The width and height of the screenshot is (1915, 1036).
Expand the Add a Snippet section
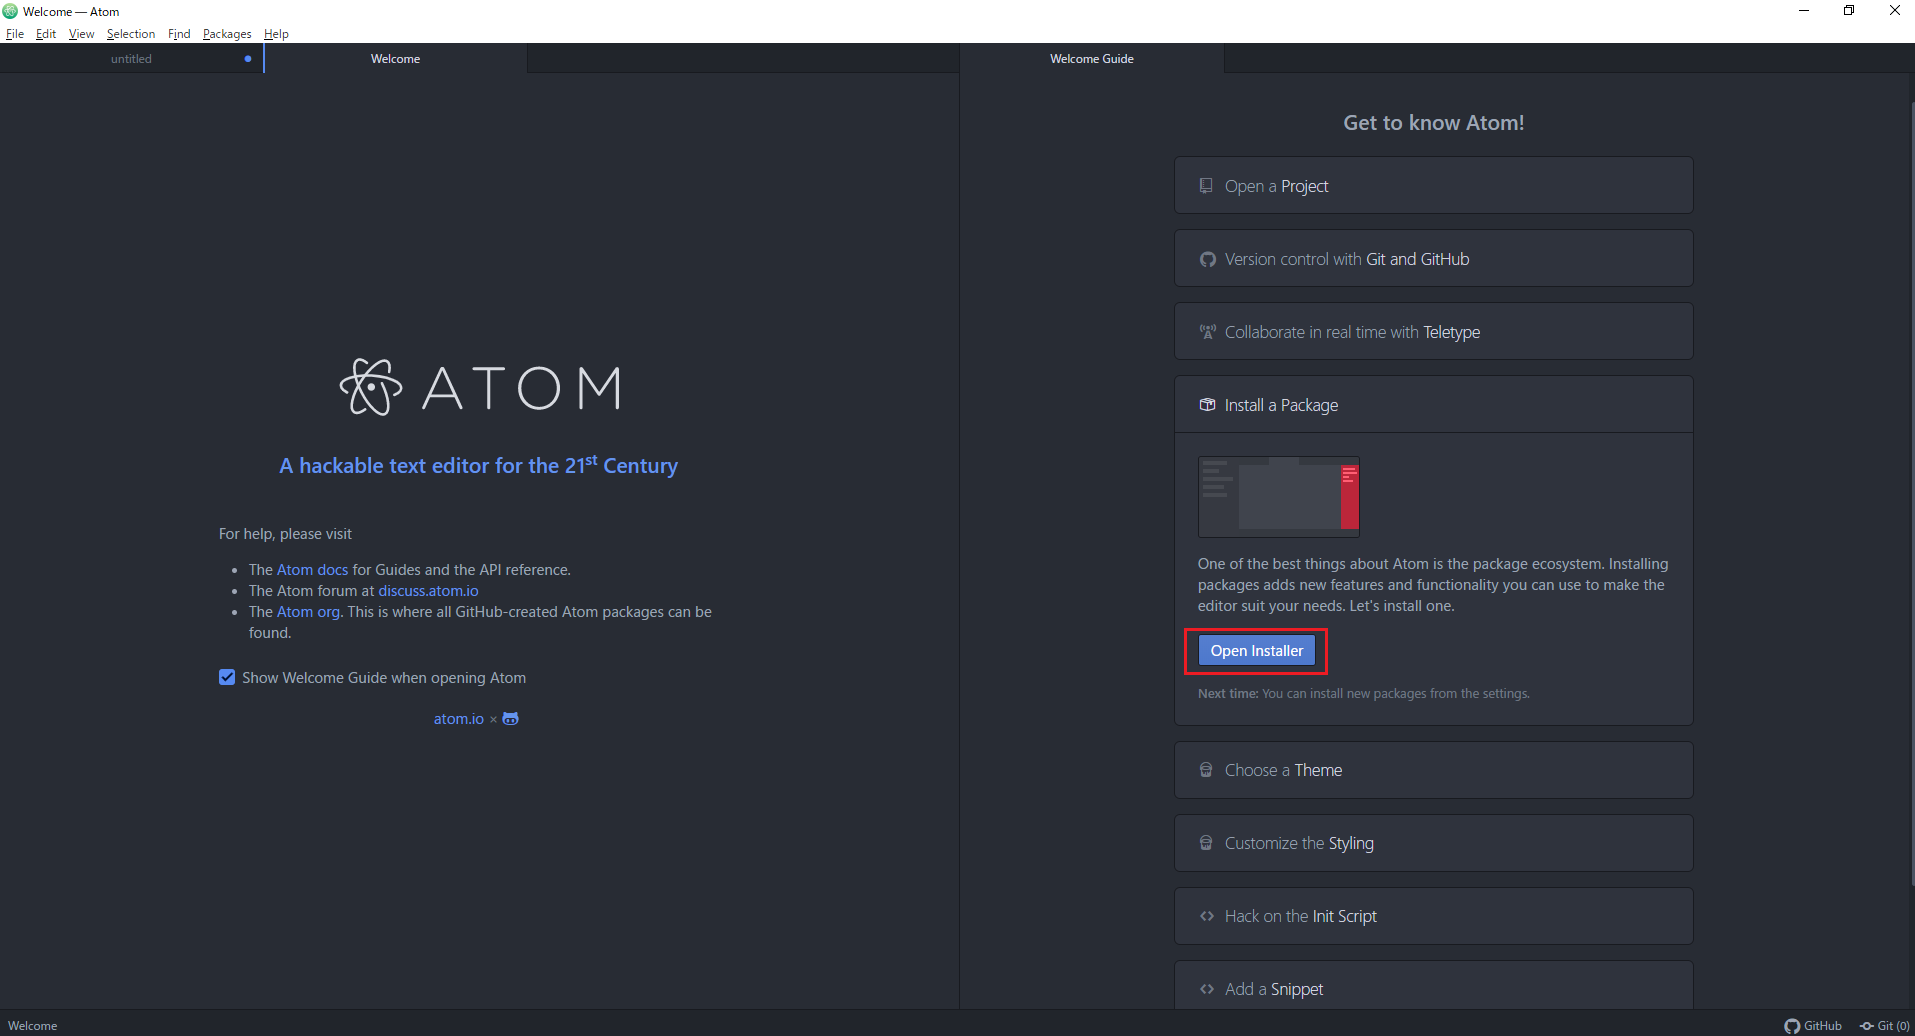(x=1434, y=988)
